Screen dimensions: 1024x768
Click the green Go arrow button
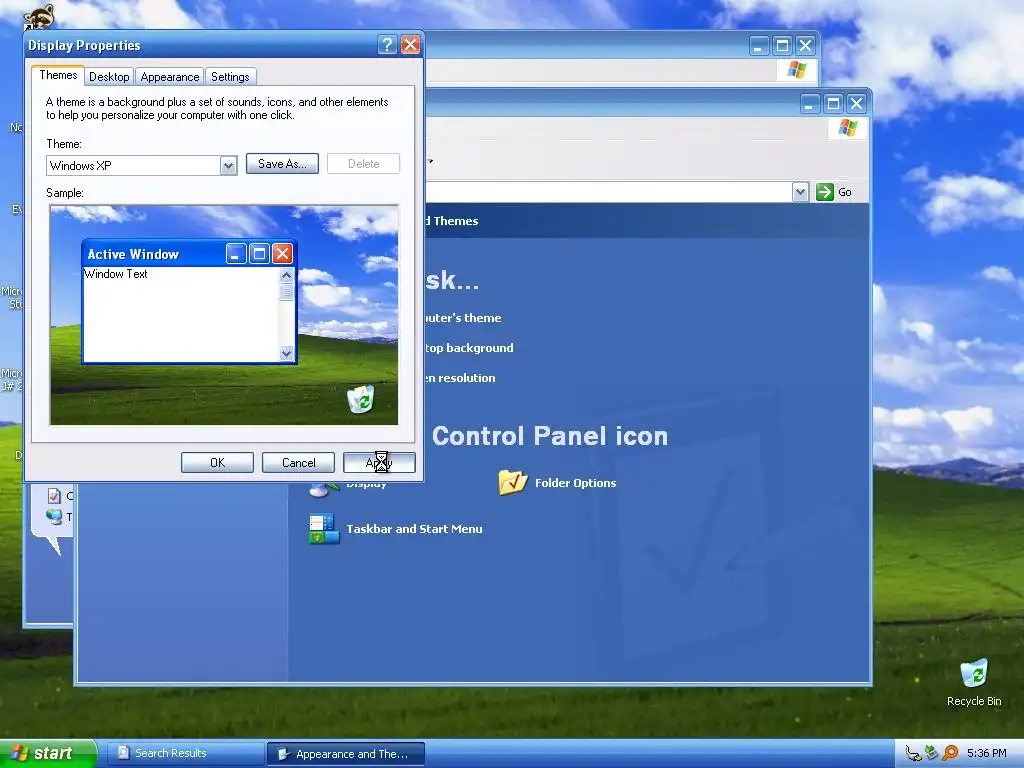[825, 192]
